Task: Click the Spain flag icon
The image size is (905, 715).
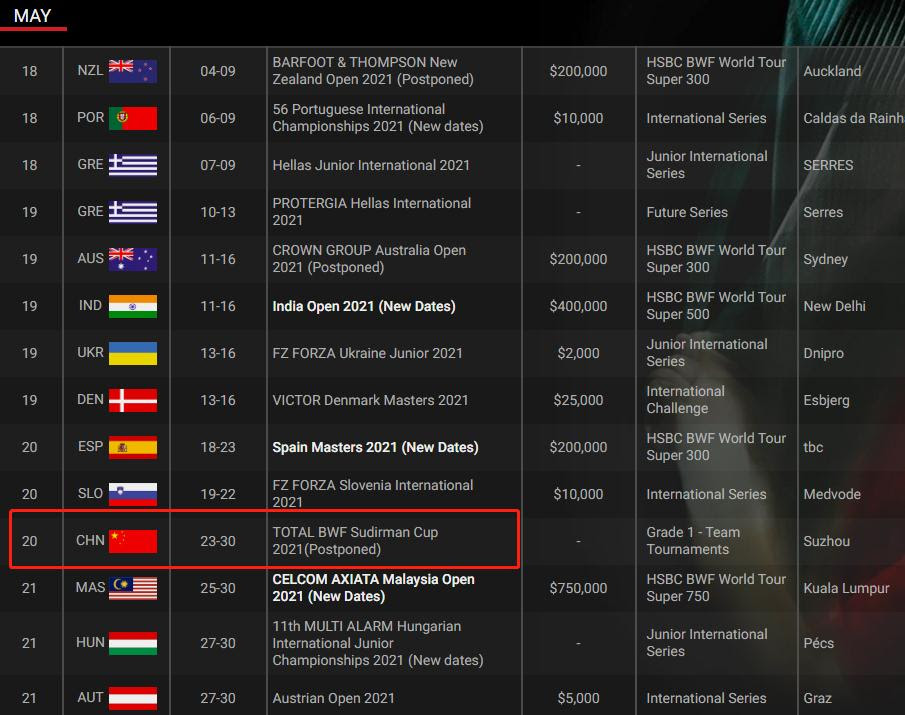Action: pos(133,447)
